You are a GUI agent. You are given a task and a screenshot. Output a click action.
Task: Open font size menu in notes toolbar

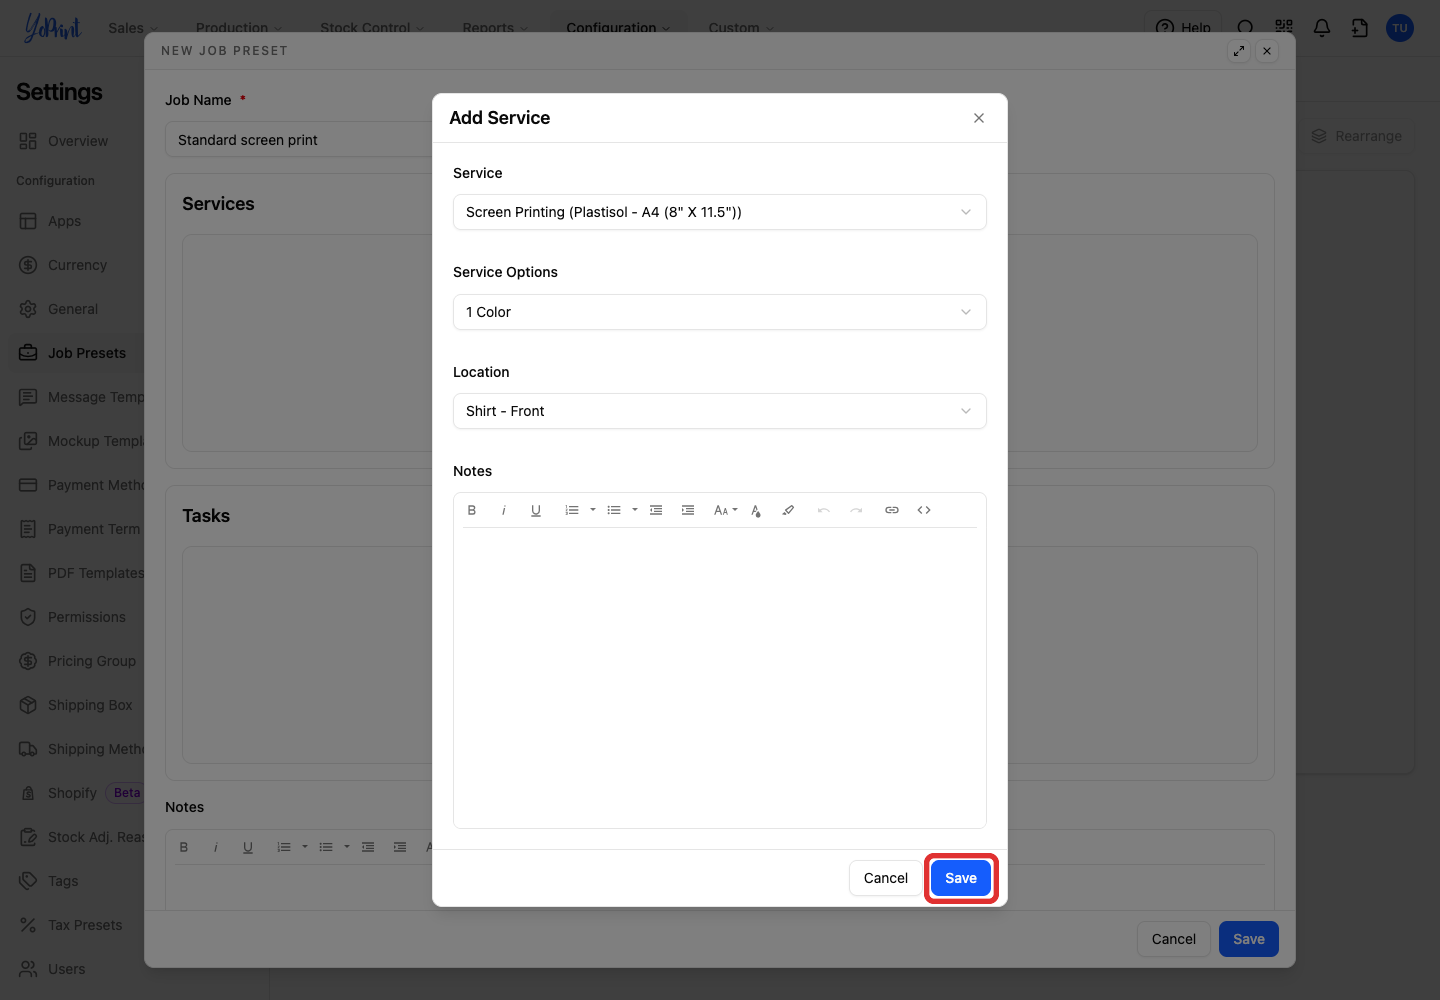tap(726, 510)
